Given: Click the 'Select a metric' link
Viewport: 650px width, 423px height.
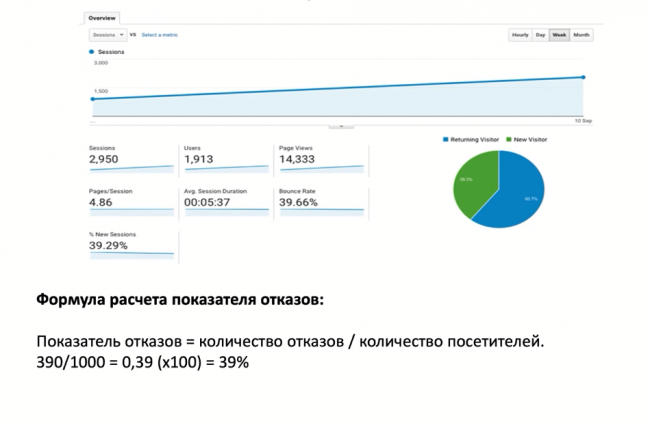Looking at the screenshot, I should pyautogui.click(x=159, y=35).
